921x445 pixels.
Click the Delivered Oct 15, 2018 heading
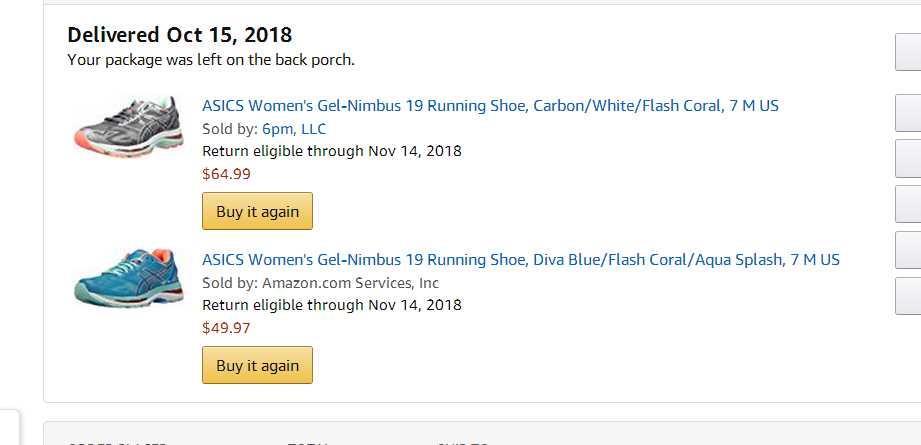coord(180,35)
